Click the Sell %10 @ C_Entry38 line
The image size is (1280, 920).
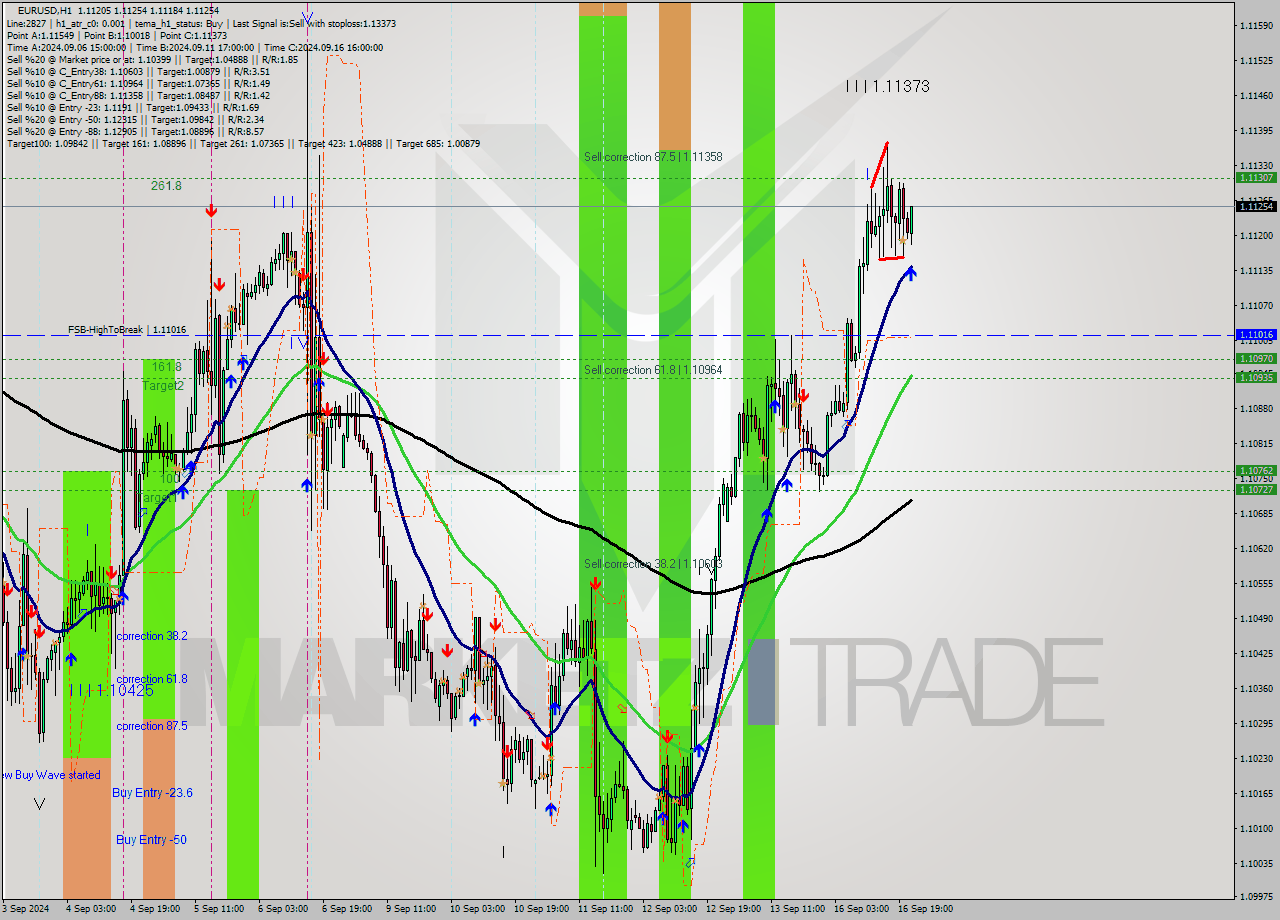138,71
